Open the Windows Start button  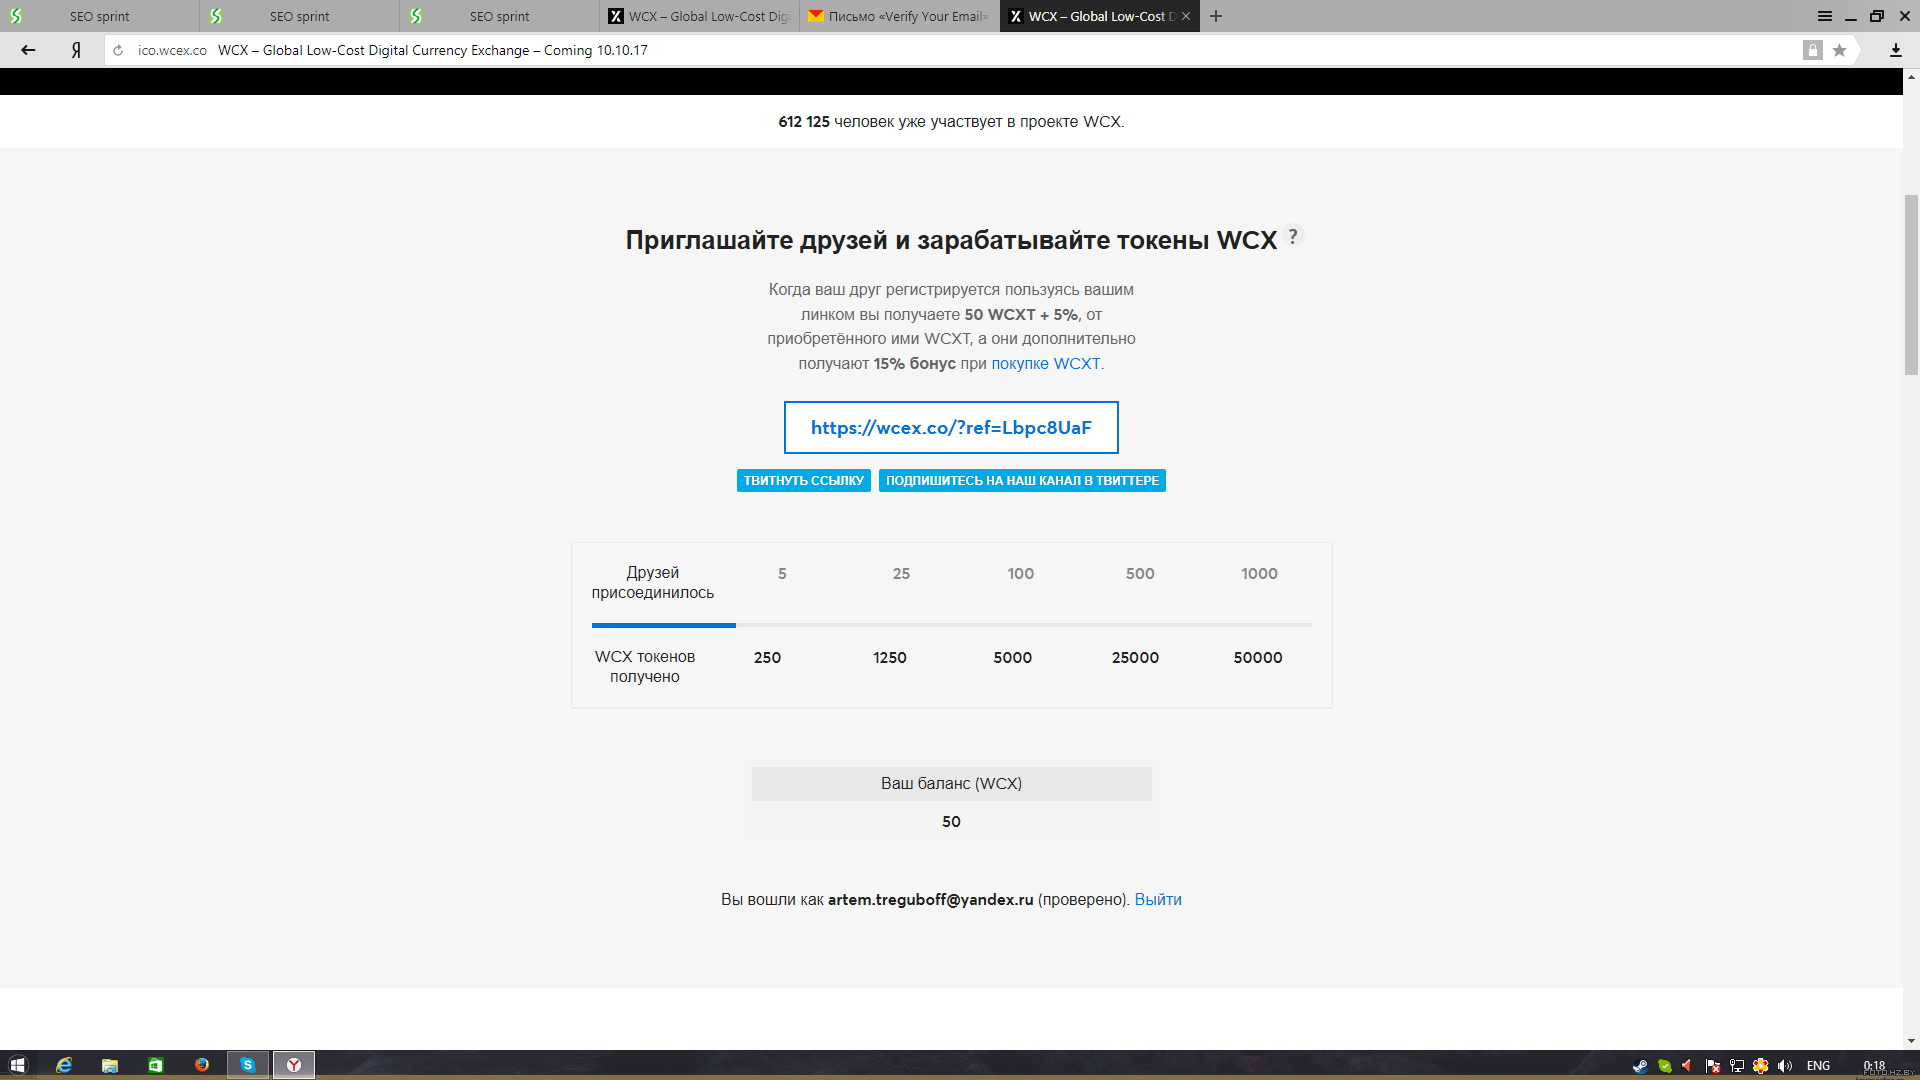pyautogui.click(x=17, y=1065)
